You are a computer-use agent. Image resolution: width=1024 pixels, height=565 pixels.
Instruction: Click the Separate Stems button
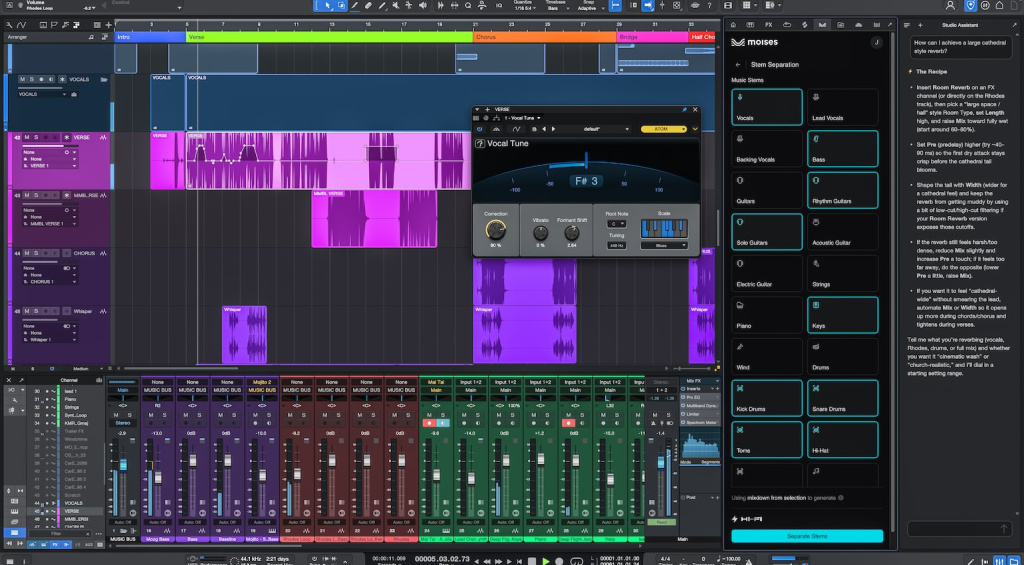(807, 536)
